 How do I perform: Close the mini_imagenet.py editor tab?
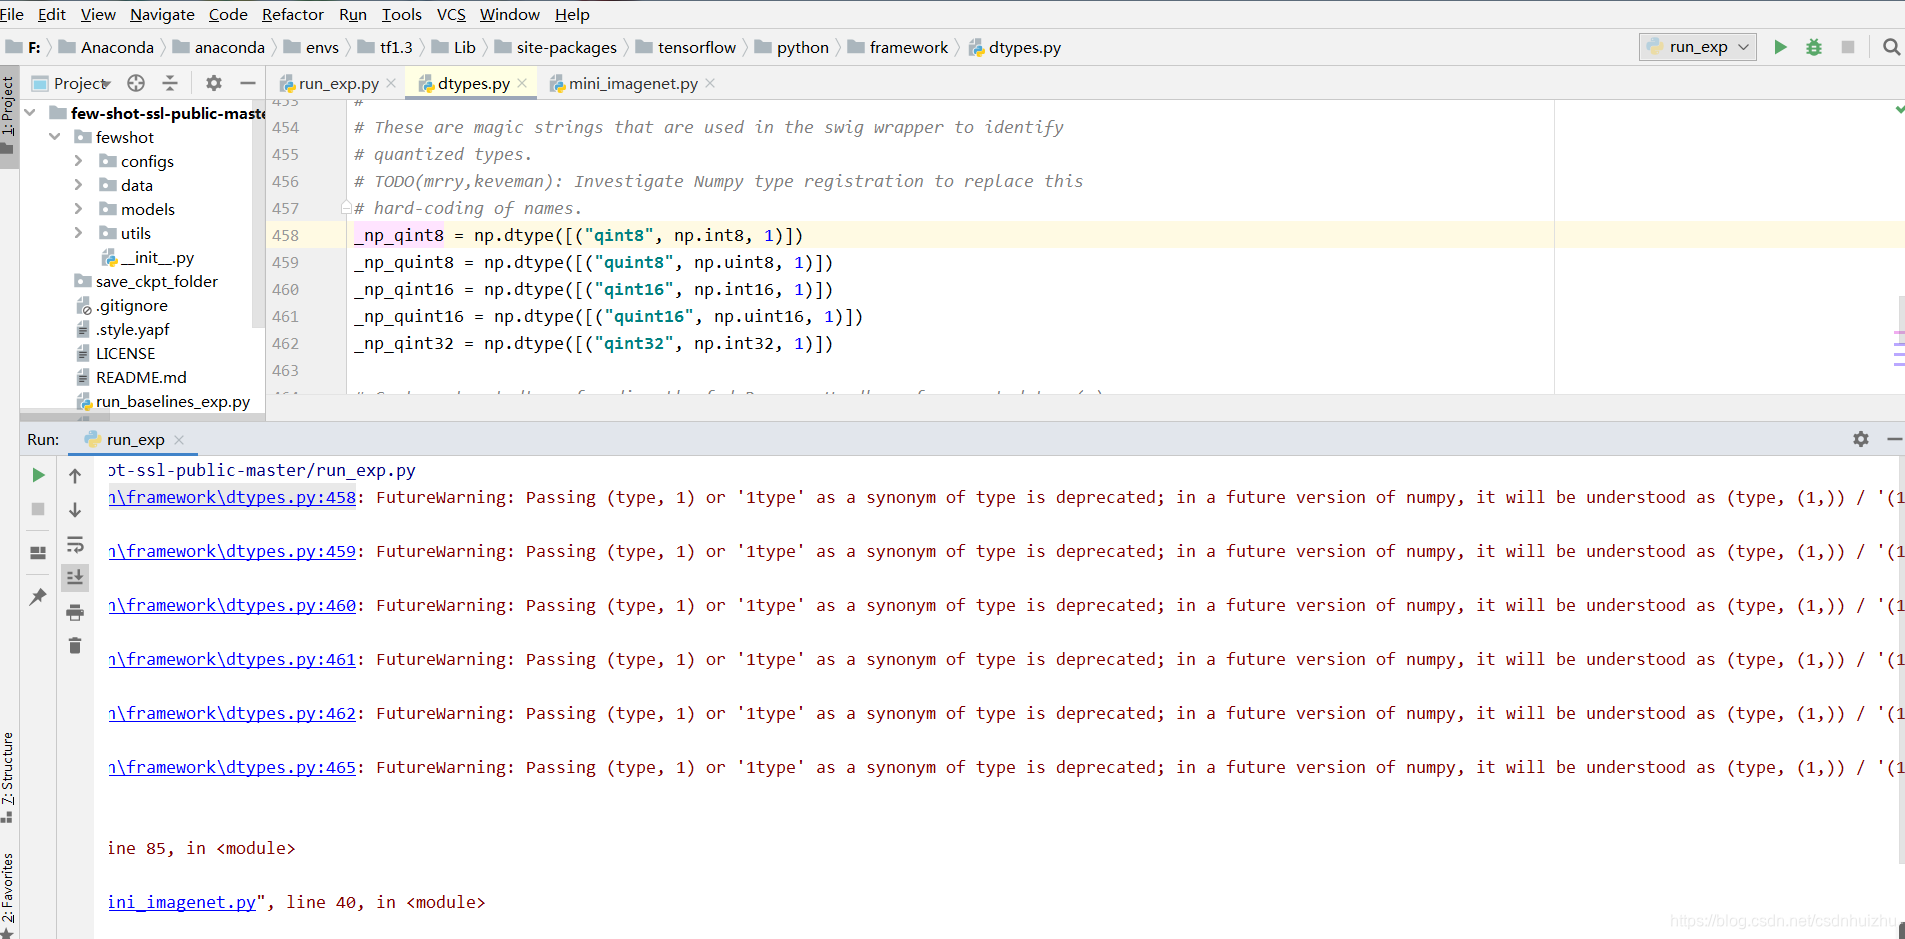(x=710, y=83)
